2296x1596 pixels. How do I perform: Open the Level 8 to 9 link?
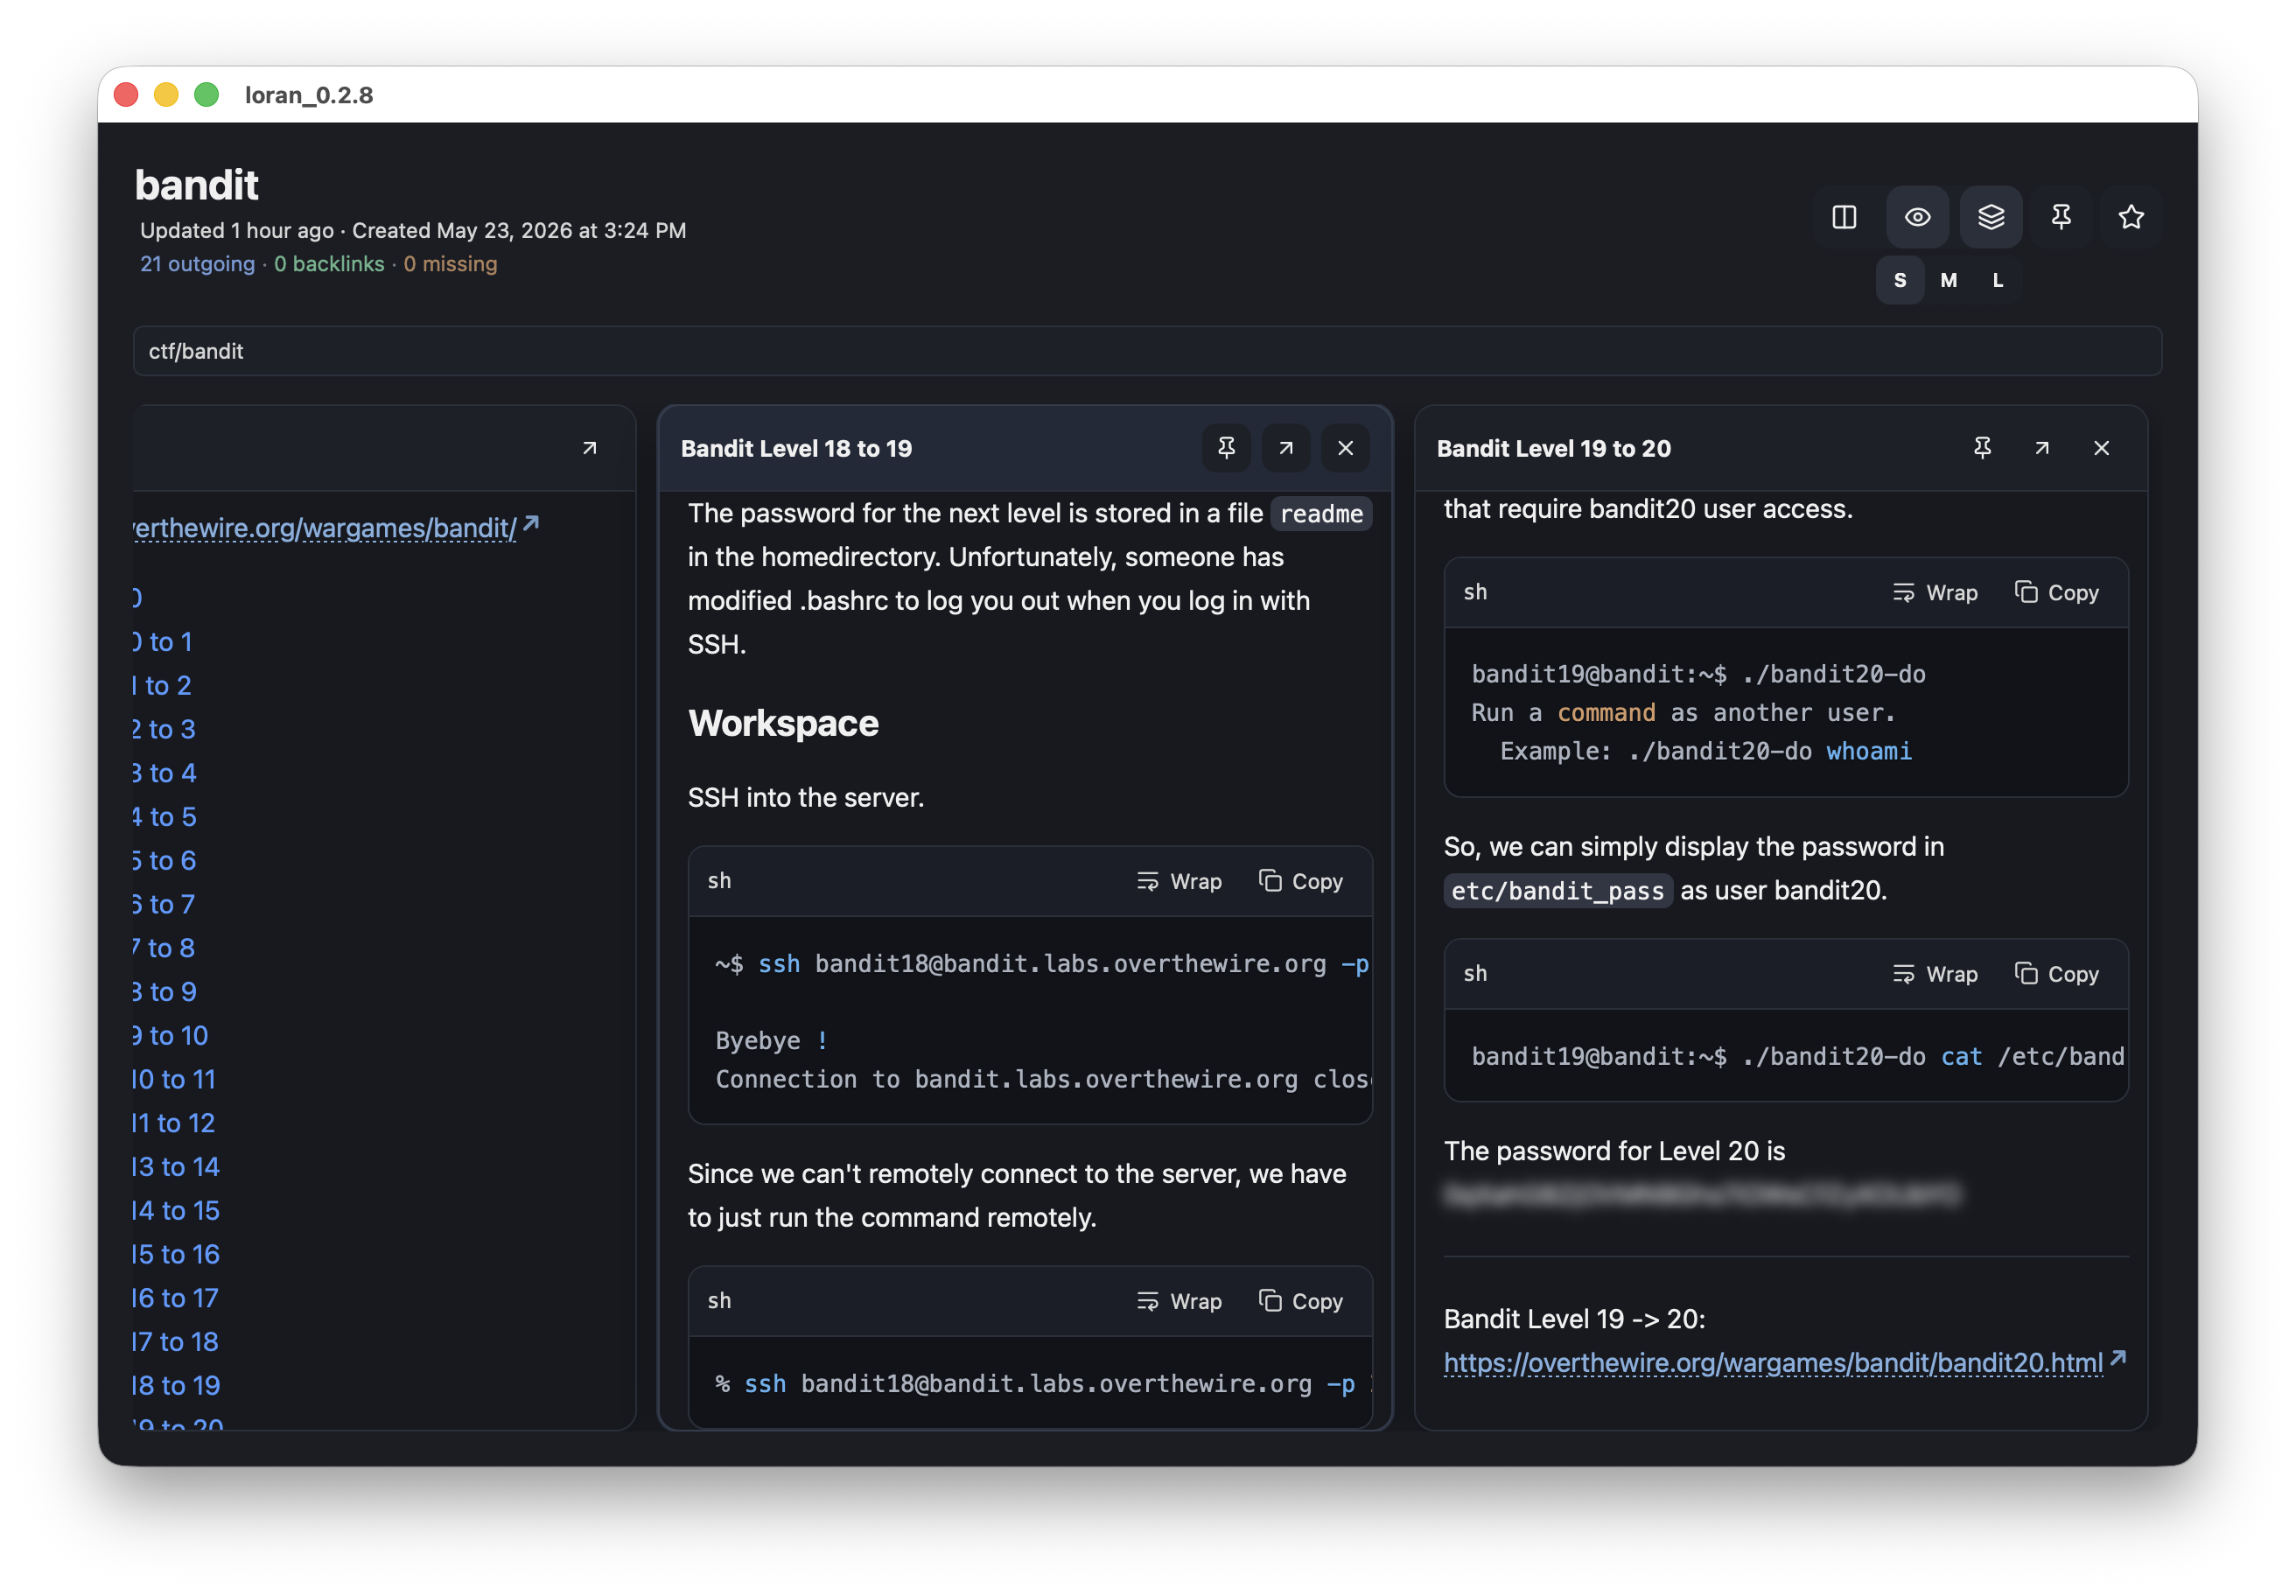pos(165,992)
